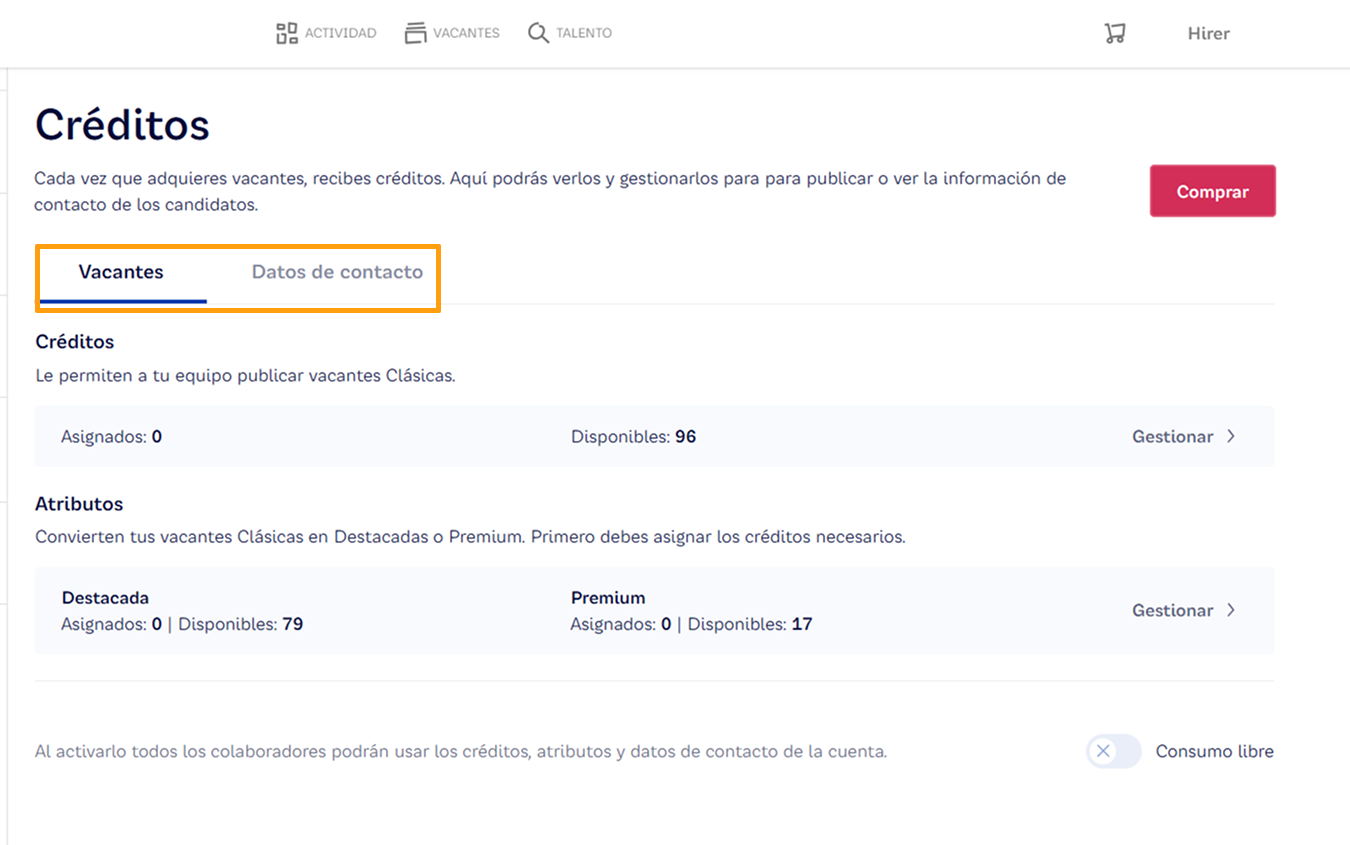1350x845 pixels.
Task: Click the X mark inside the Consumo libre switch
Action: pyautogui.click(x=1104, y=751)
